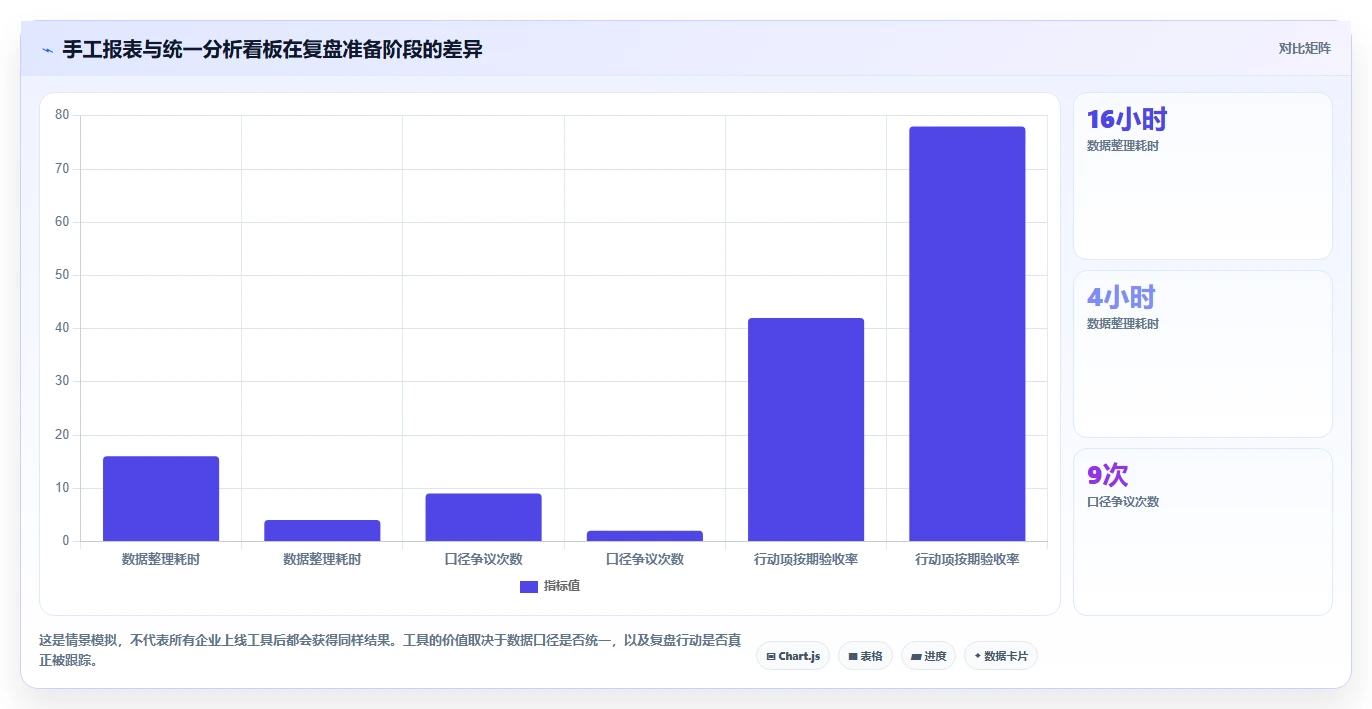Viewport: 1372px width, 709px height.
Task: Click the chart title 手工报表与统一分析看板在复盘准备阶段的差异
Action: click(273, 49)
